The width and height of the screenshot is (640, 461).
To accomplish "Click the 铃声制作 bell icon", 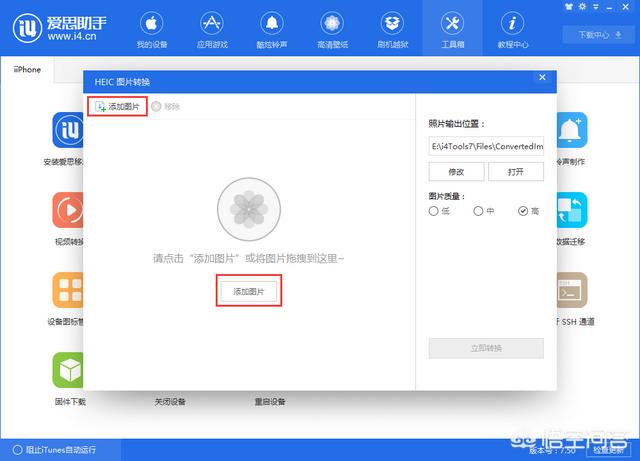I will coord(571,130).
